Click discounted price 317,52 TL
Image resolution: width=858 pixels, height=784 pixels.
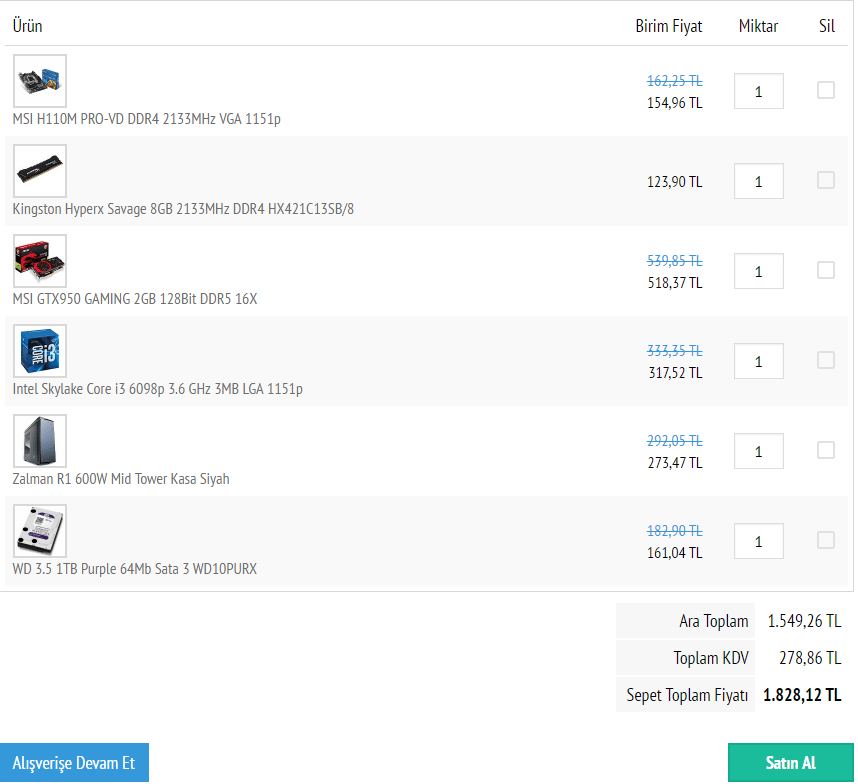(x=675, y=373)
